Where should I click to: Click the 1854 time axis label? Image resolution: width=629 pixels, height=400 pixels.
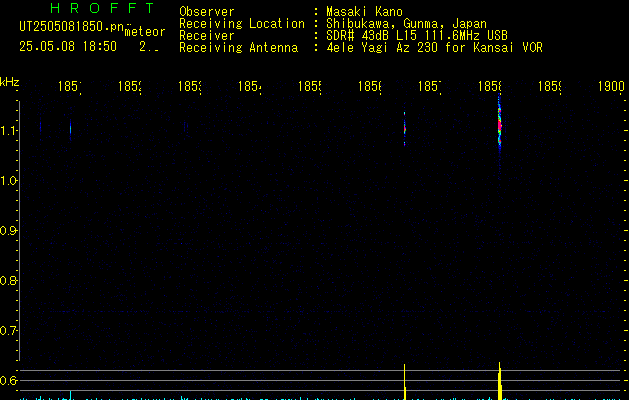[250, 86]
